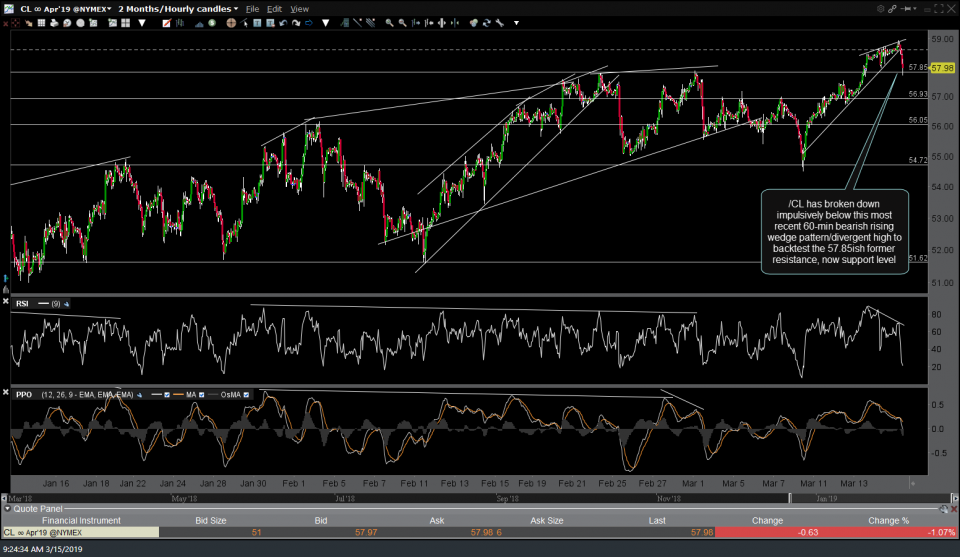Click the gray OsMA line color swatch

213,395
